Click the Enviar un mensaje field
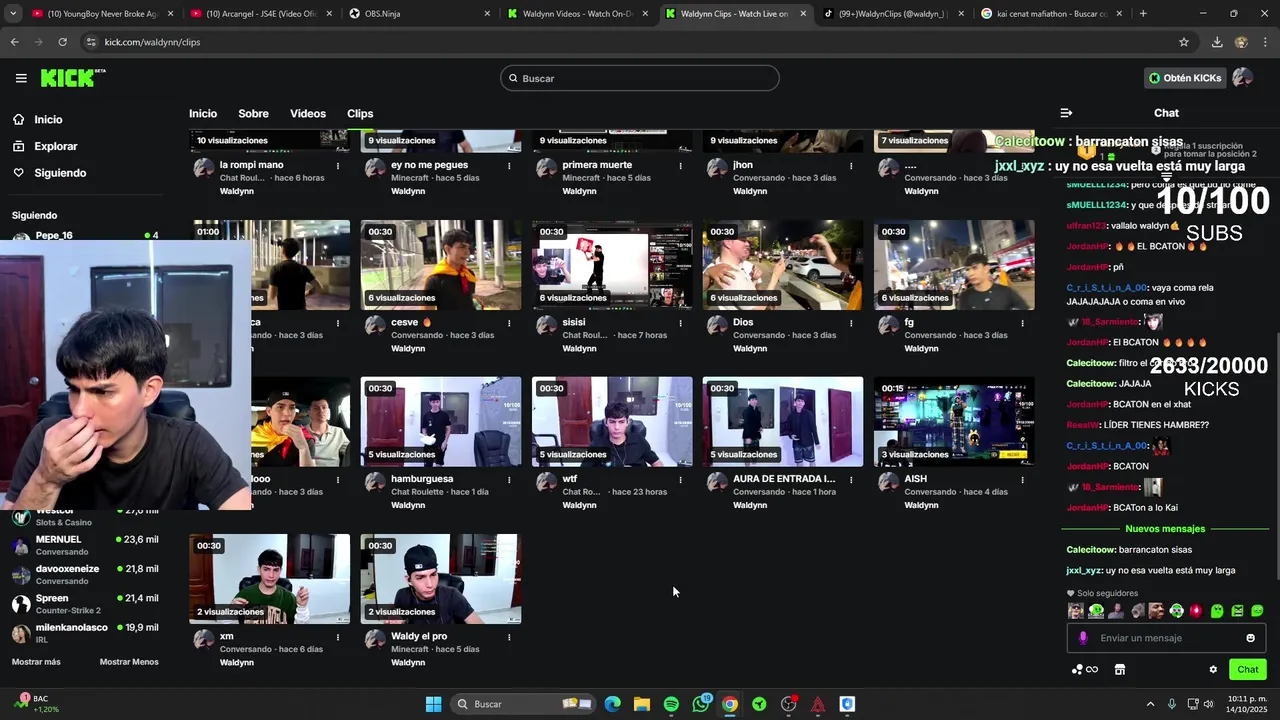 tap(1166, 638)
